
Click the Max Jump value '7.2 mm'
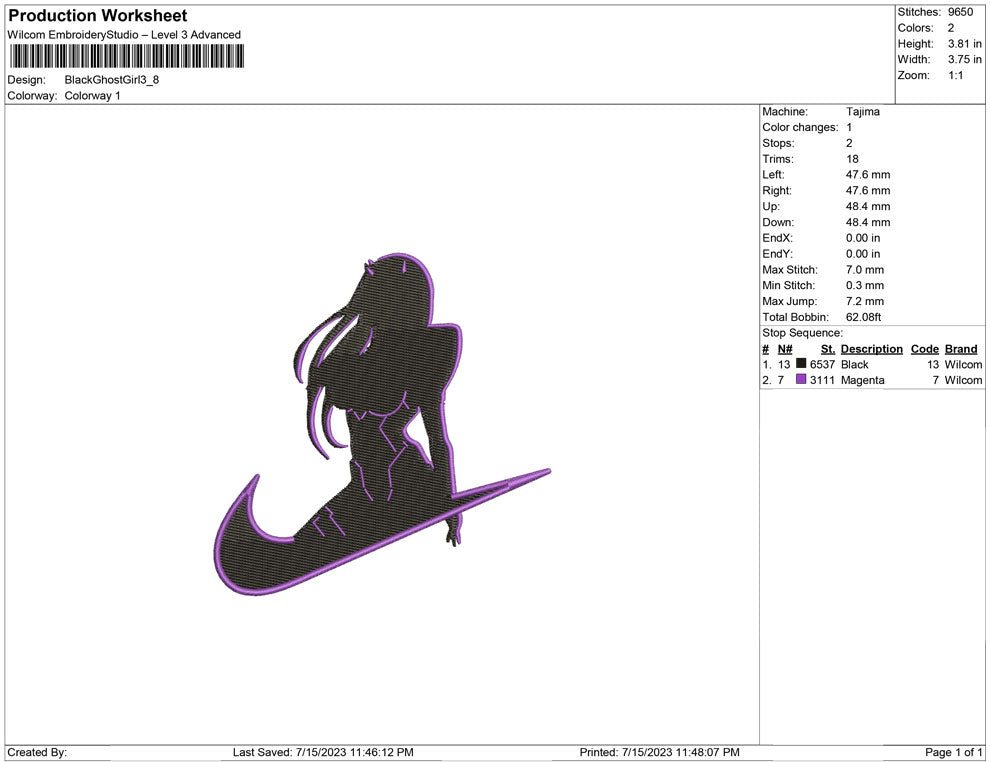[865, 301]
